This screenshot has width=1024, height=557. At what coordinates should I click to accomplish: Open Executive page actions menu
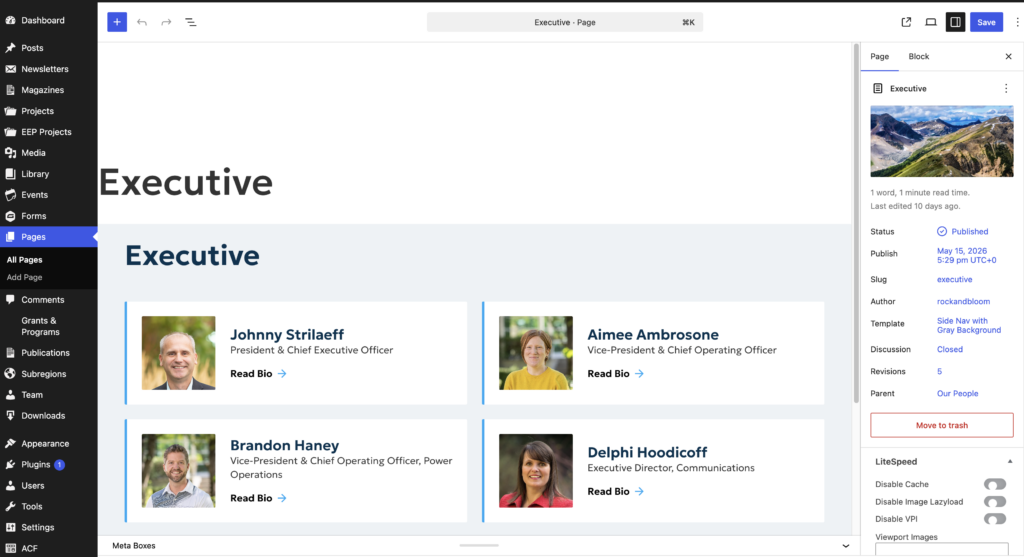click(1006, 88)
